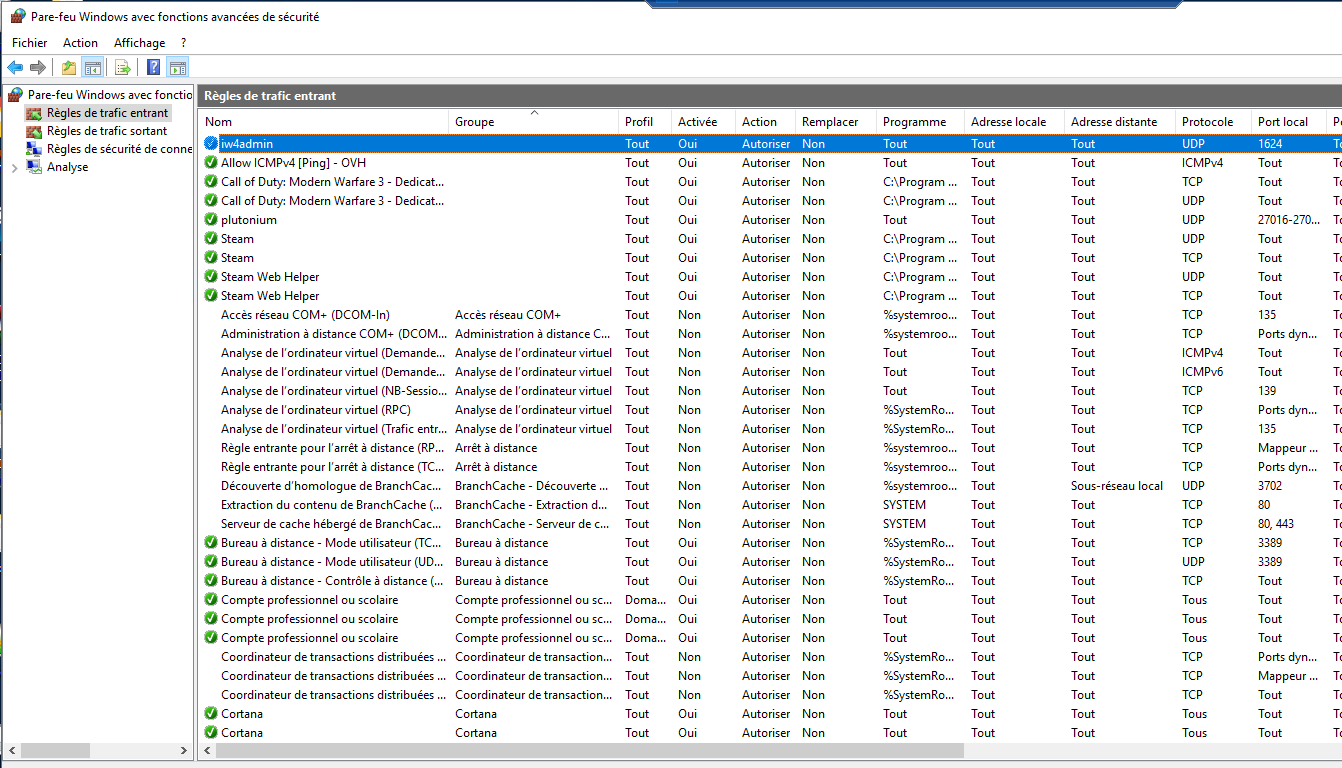The width and height of the screenshot is (1342, 768).
Task: Sort by the Adresse distante column header
Action: pos(1120,122)
